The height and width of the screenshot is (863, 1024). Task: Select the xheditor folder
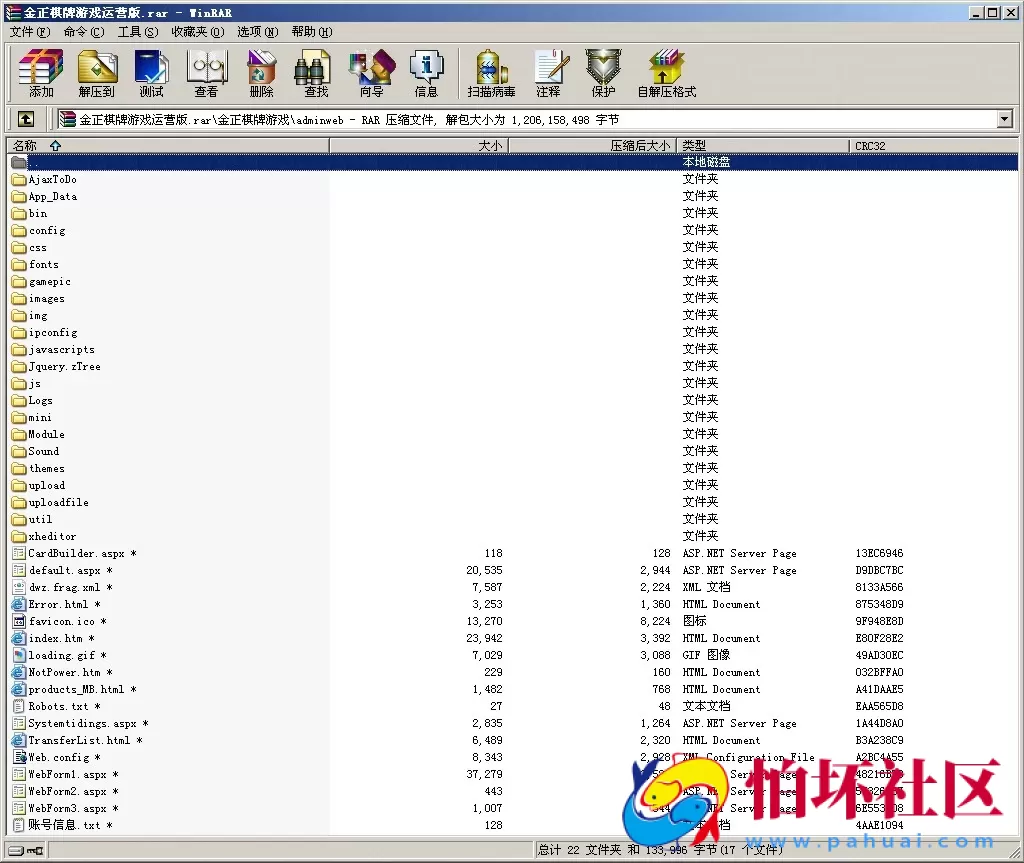[52, 536]
